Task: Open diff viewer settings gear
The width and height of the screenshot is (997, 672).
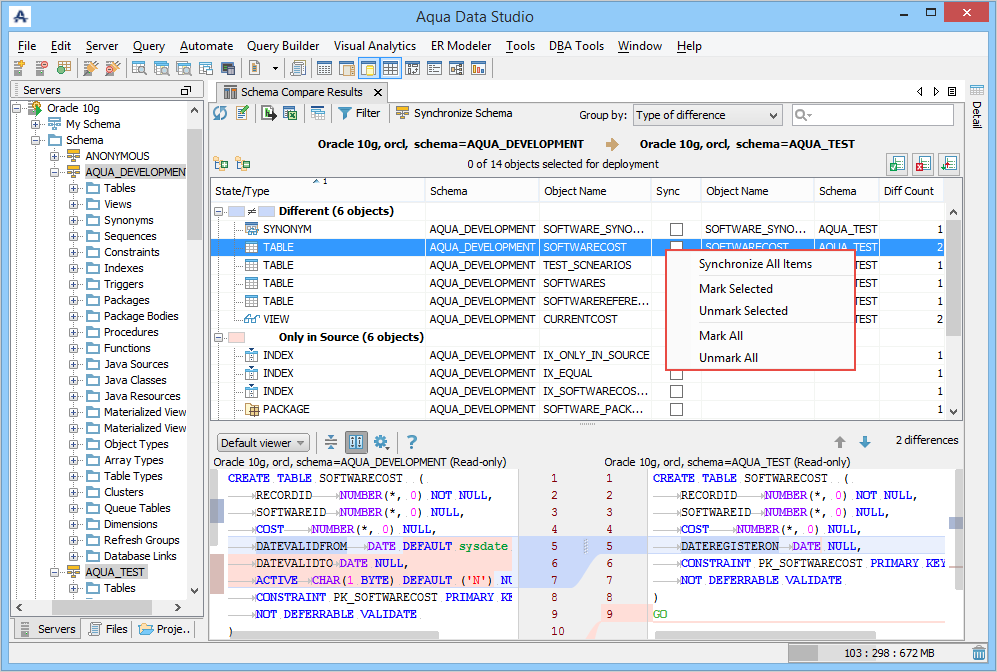Action: [380, 442]
